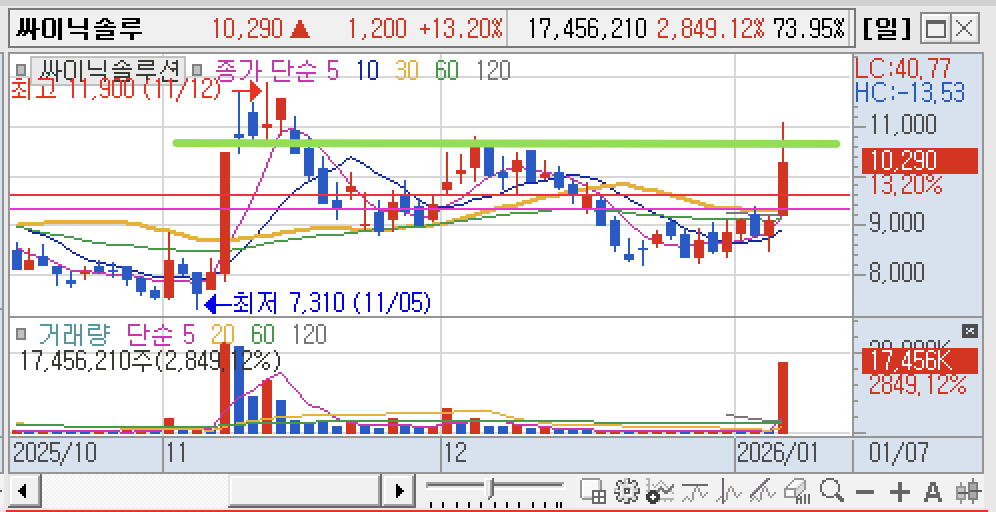The image size is (996, 512).
Task: Toggle the small square before 싸이닉솔루션 label
Action: [20, 70]
